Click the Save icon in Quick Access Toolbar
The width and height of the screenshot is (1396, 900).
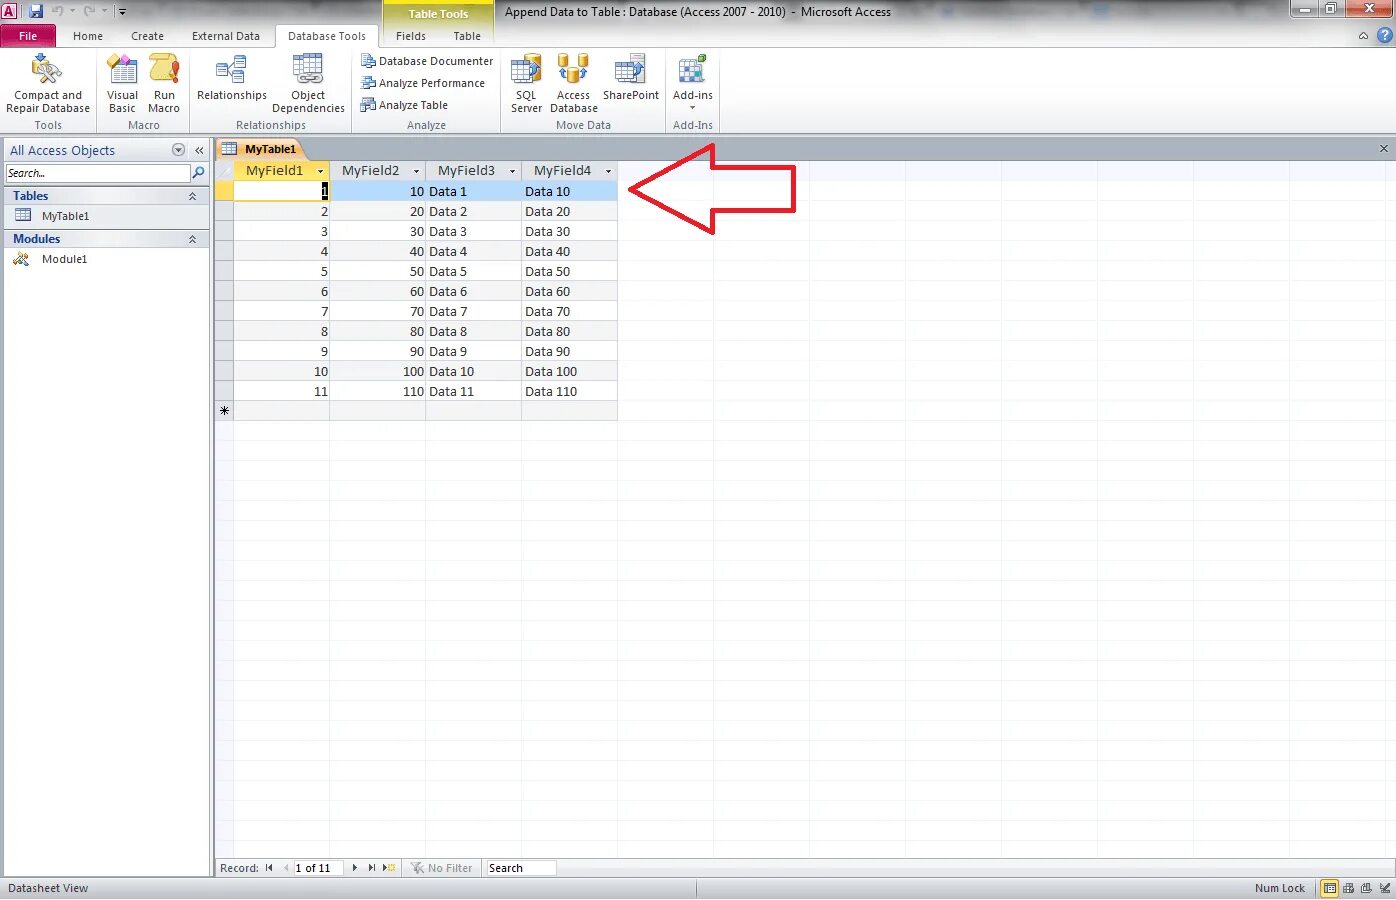pos(36,11)
